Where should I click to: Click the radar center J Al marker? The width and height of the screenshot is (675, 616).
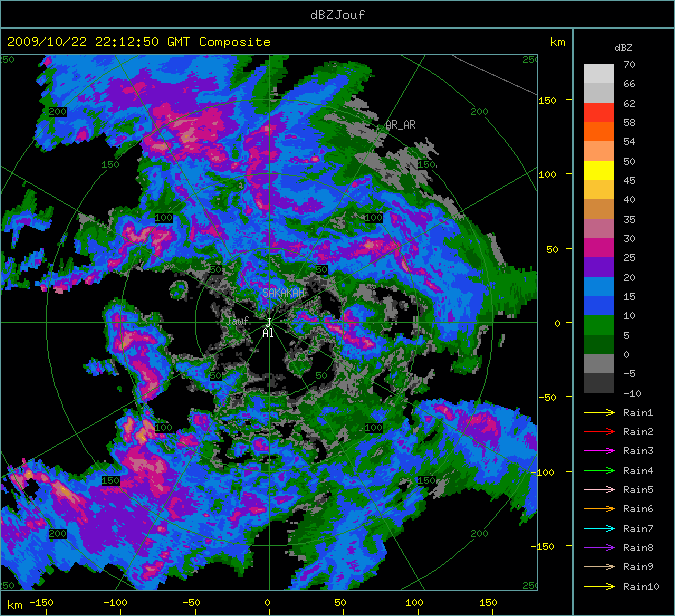pos(268,328)
